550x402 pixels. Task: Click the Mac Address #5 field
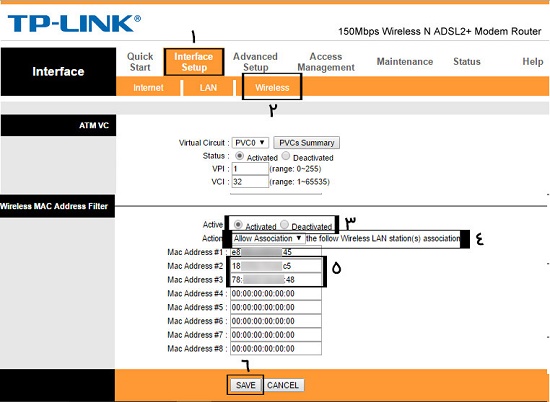point(276,307)
